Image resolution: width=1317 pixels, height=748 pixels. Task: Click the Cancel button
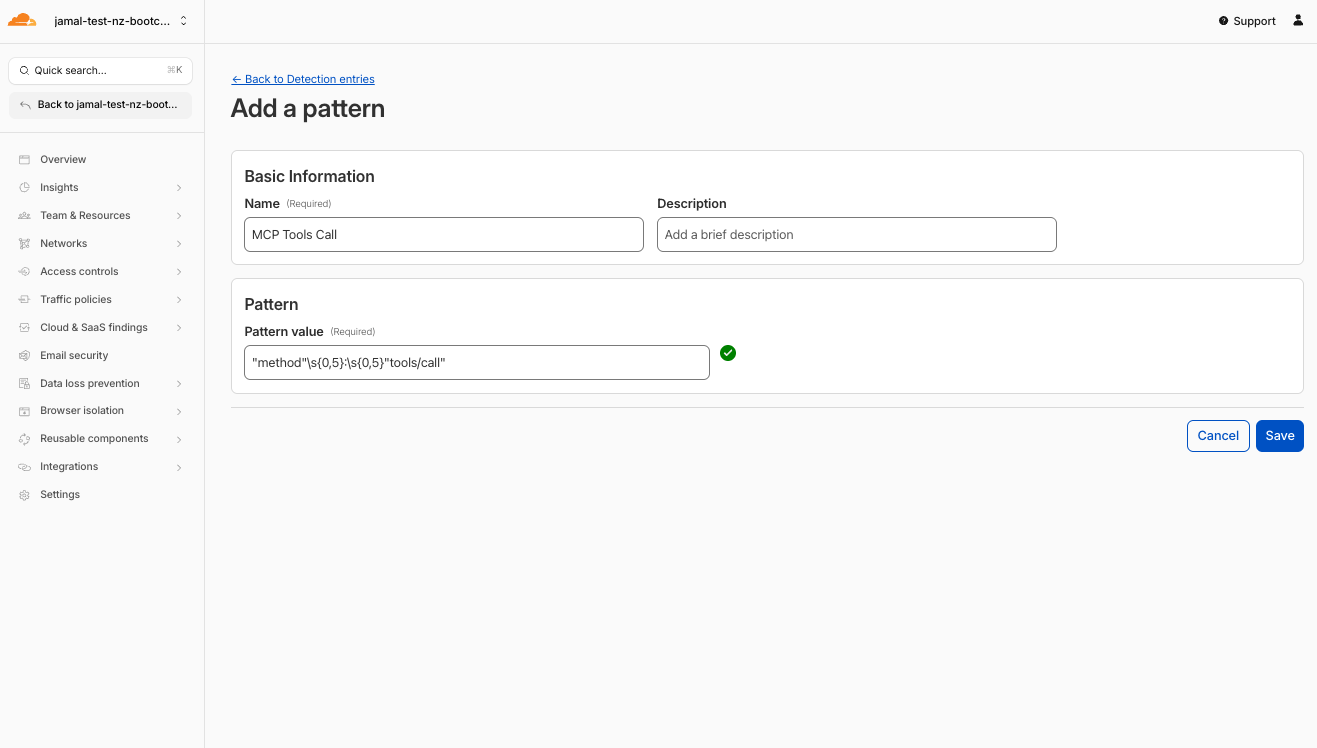[1218, 436]
